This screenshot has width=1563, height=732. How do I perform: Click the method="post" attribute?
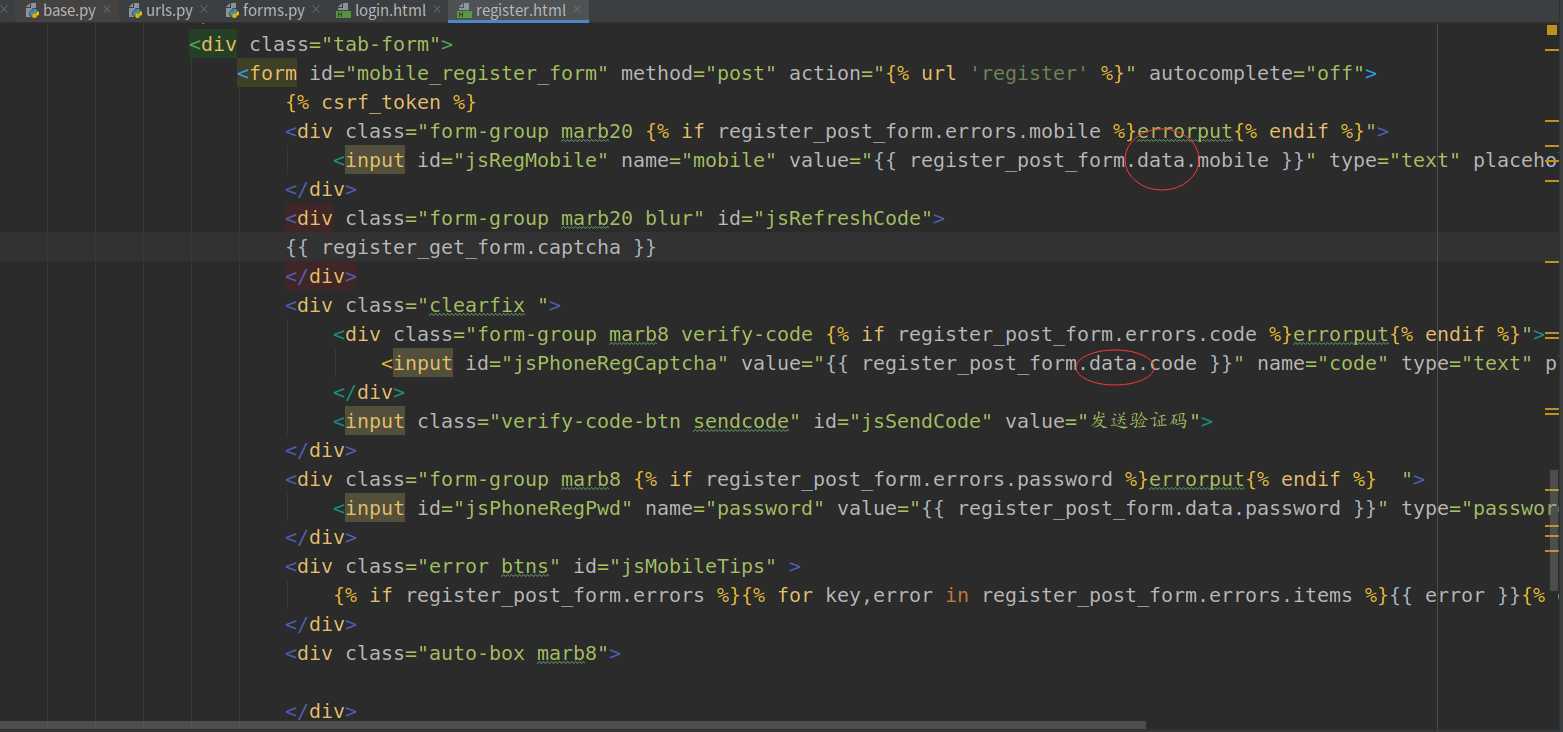coord(698,73)
